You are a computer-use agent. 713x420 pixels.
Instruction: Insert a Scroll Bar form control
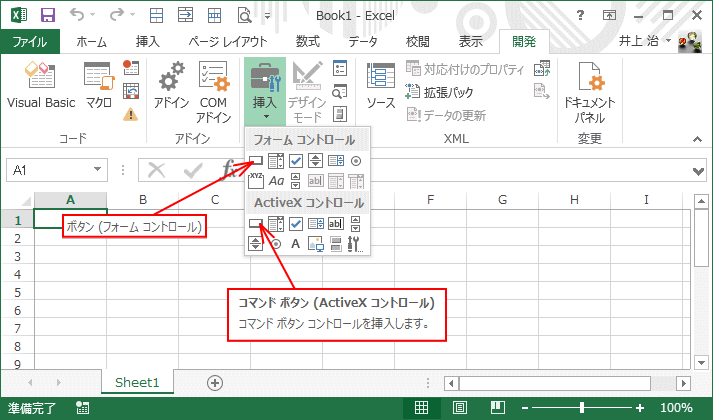tap(296, 181)
